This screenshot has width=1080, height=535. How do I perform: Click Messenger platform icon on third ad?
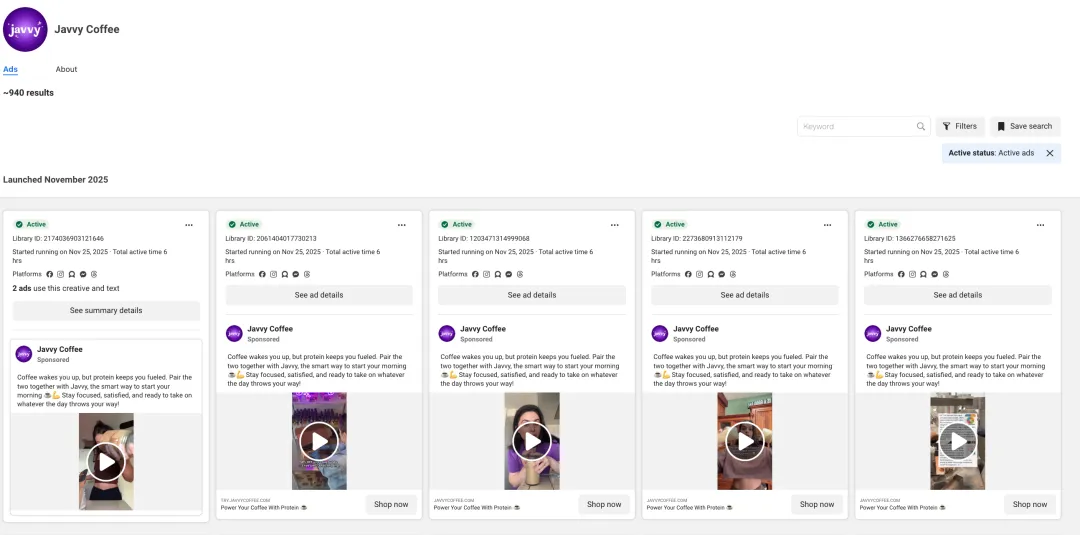click(509, 274)
